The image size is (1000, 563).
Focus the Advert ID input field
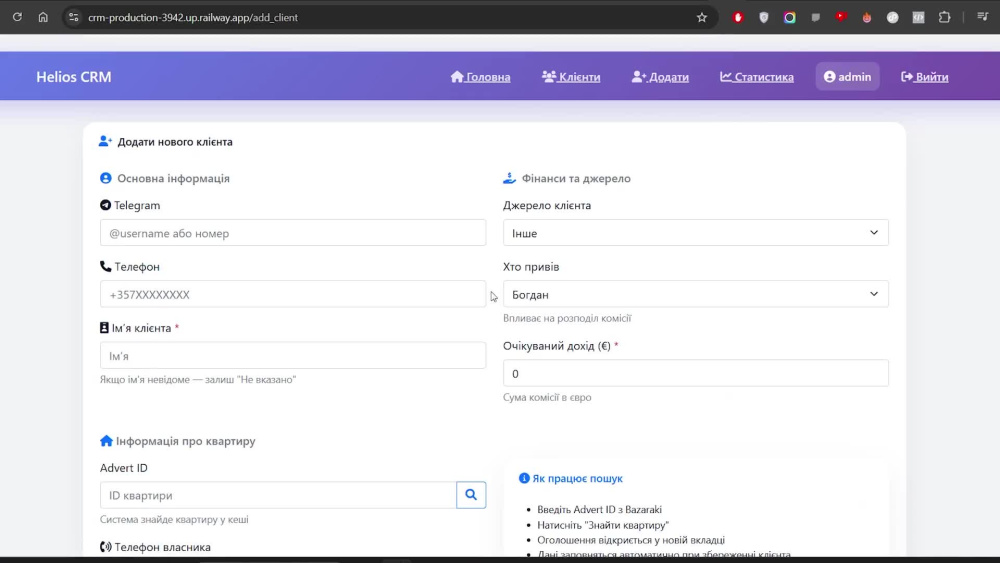tap(278, 495)
